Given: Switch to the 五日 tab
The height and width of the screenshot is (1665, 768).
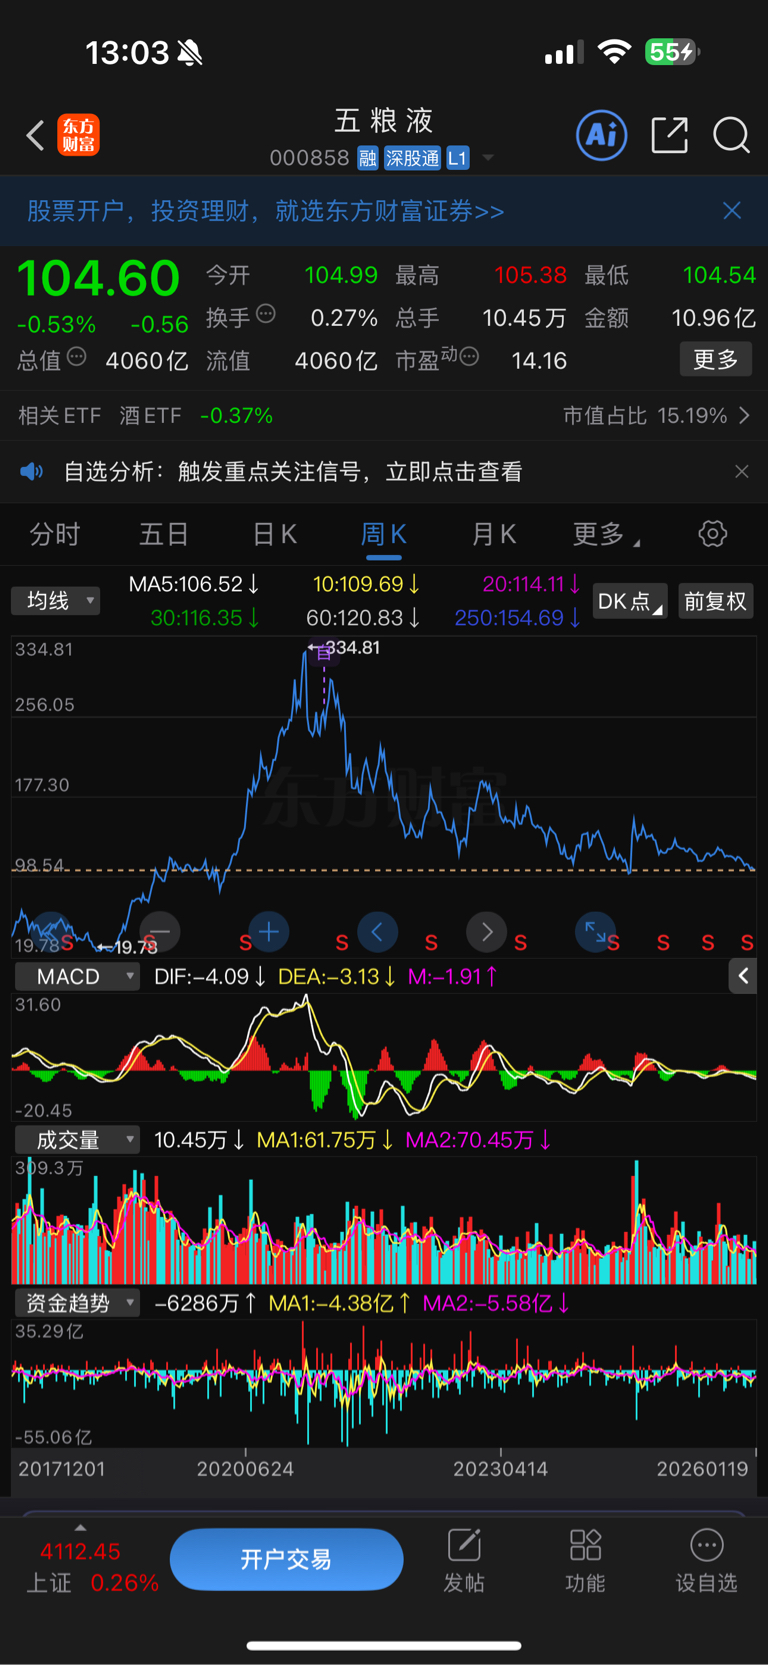Looking at the screenshot, I should point(164,534).
